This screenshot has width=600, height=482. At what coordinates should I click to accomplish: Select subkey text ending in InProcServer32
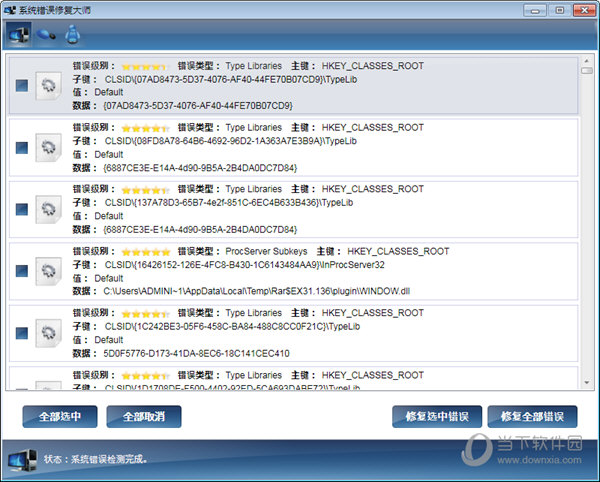(245, 265)
